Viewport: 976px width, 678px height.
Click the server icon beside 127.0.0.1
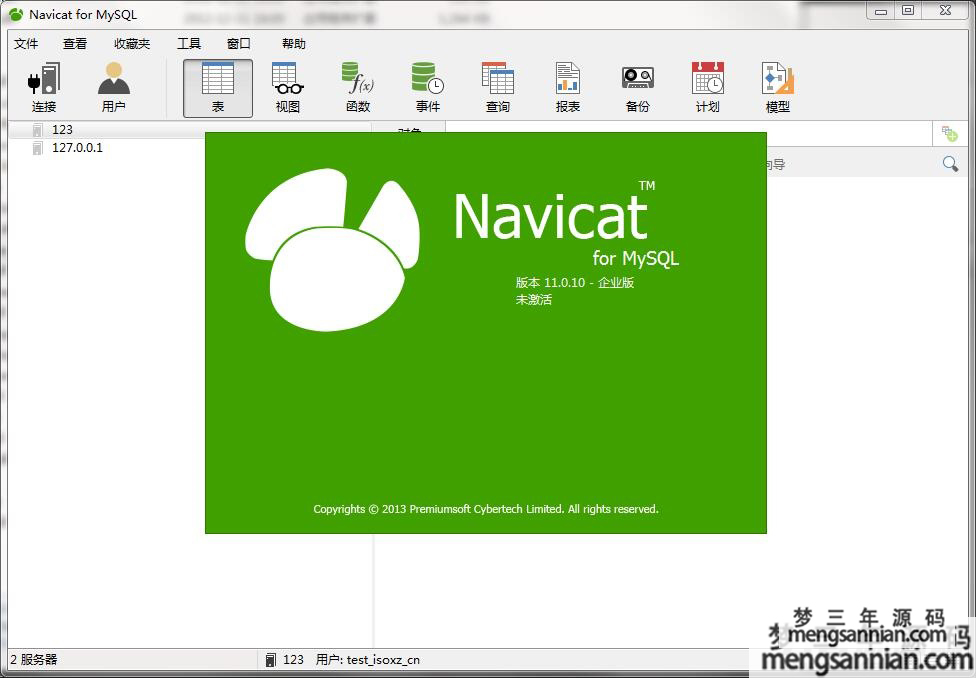tap(37, 148)
